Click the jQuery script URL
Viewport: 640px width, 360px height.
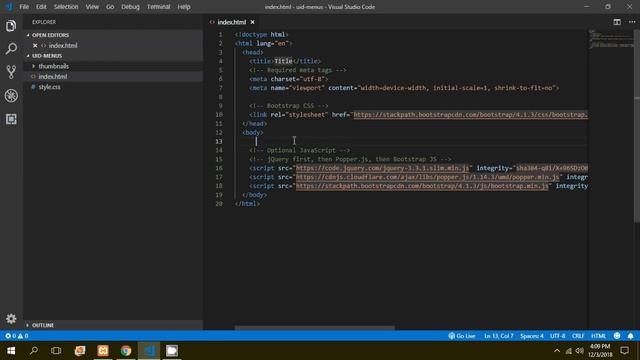pos(382,168)
